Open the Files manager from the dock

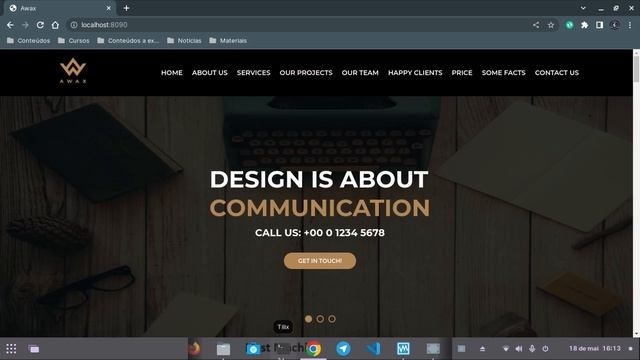pos(223,349)
